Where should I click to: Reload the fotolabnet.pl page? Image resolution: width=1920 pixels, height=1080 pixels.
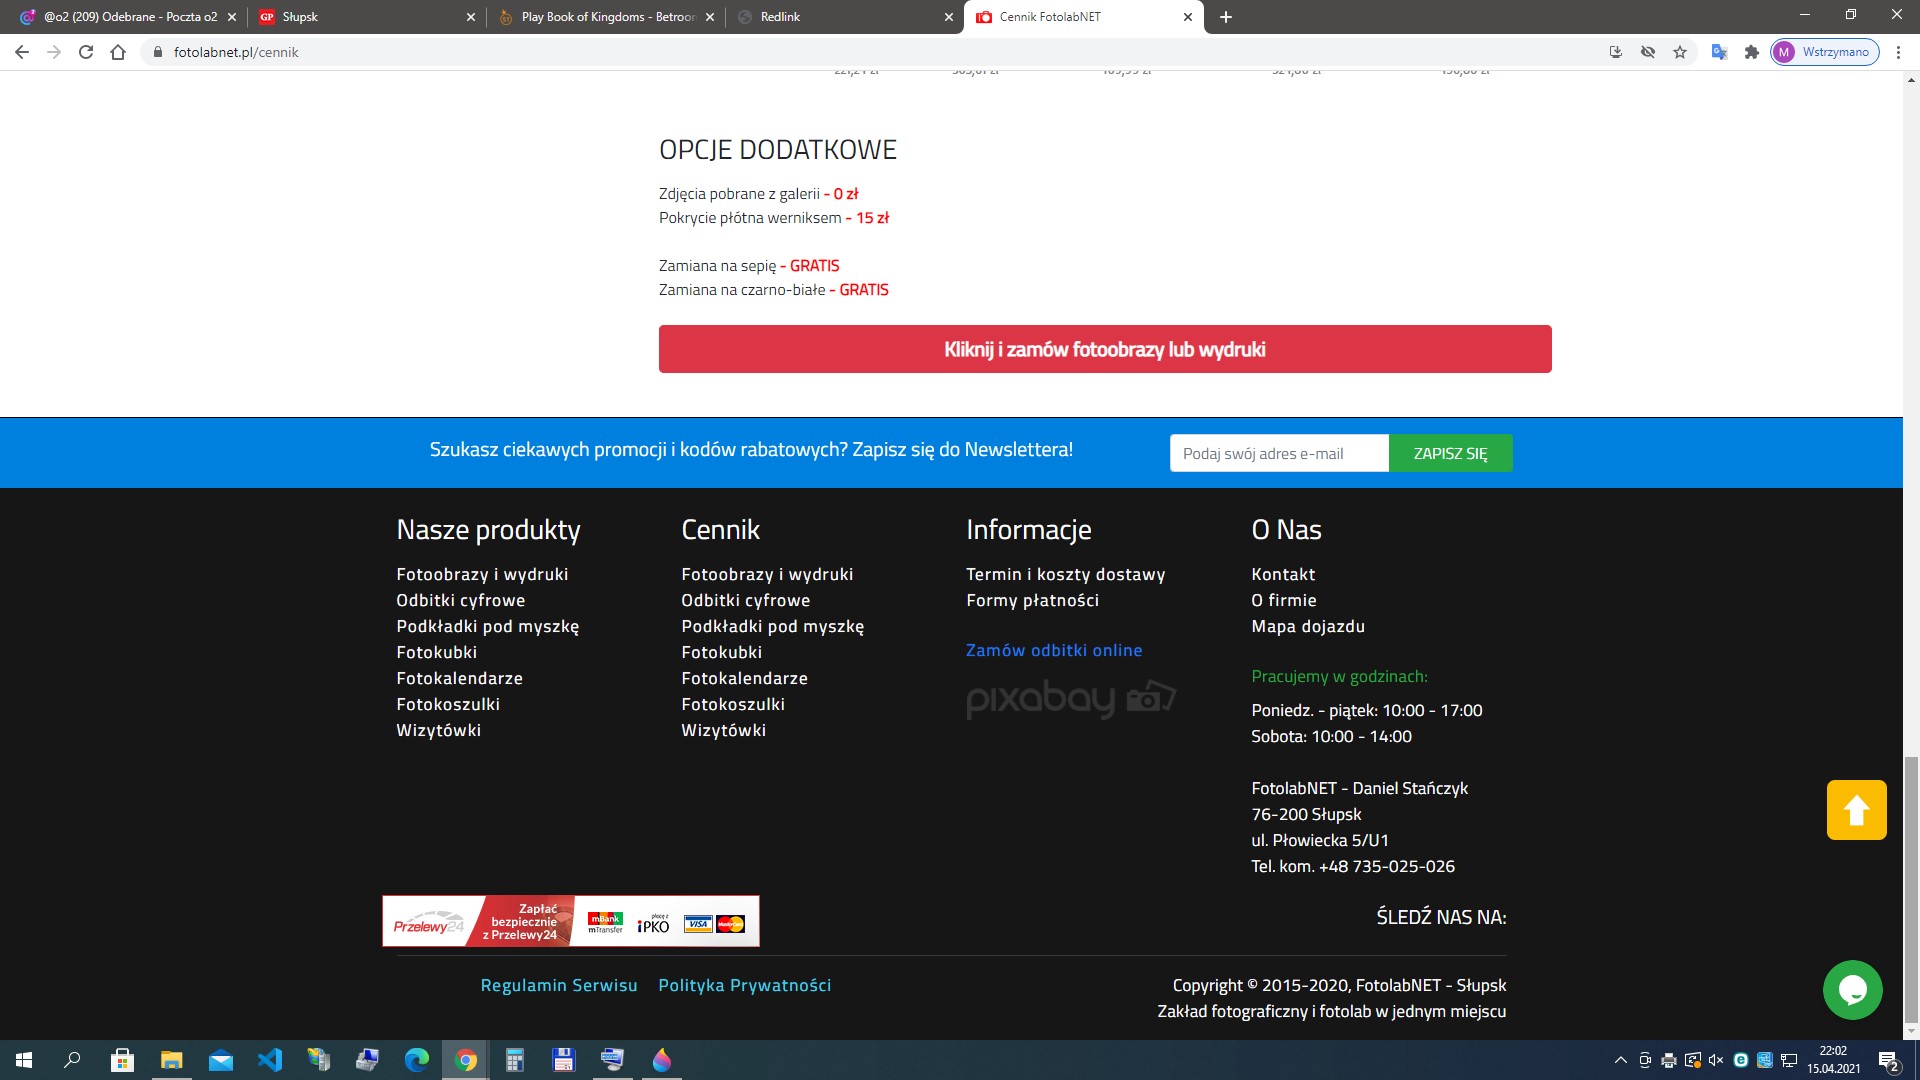pyautogui.click(x=86, y=52)
